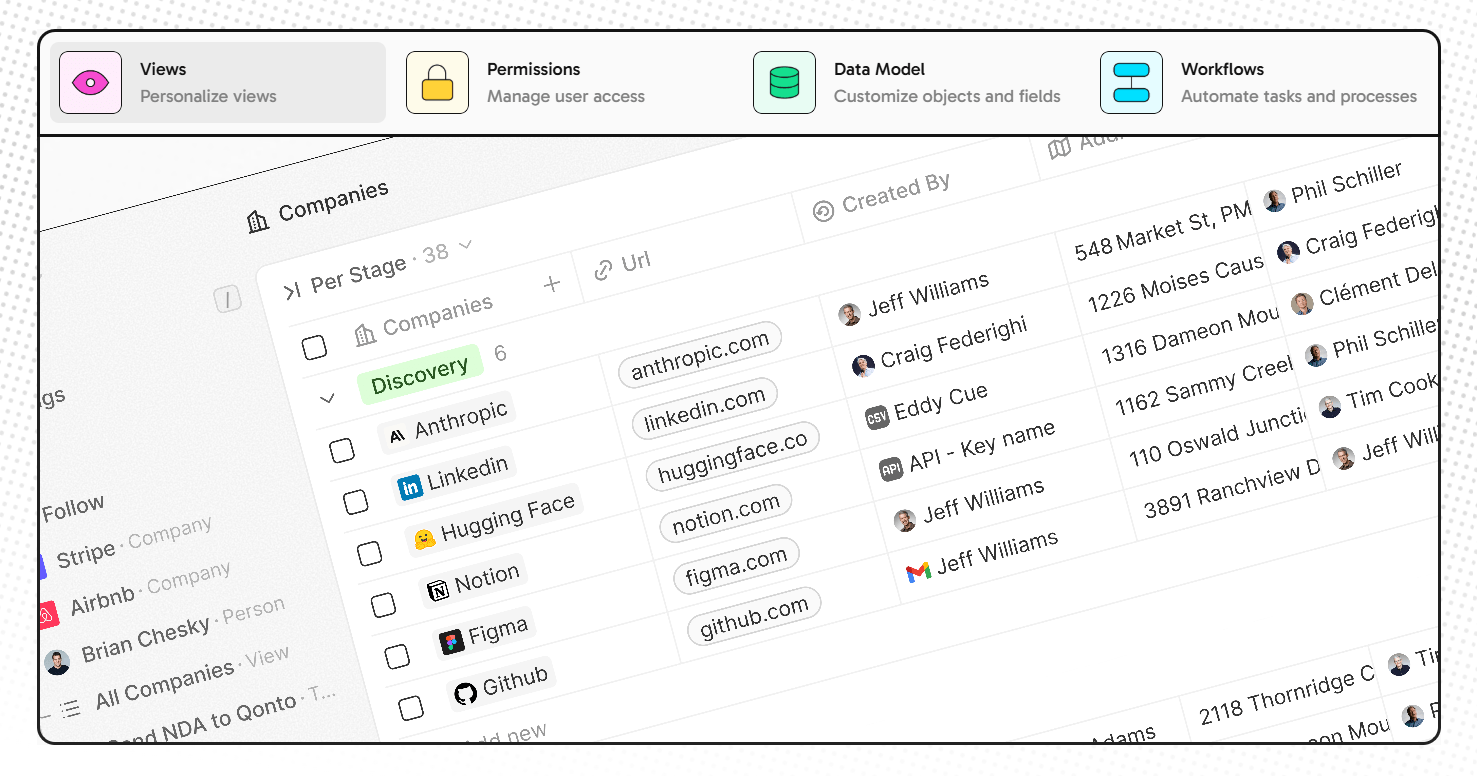Open the Per Stage view dropdown

pos(463,248)
